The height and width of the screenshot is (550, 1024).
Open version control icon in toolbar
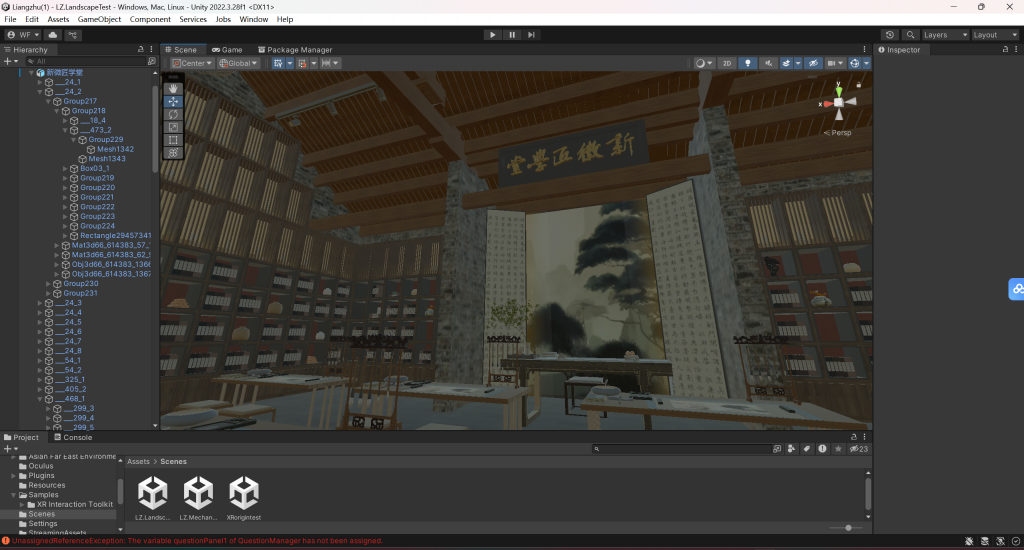72,35
